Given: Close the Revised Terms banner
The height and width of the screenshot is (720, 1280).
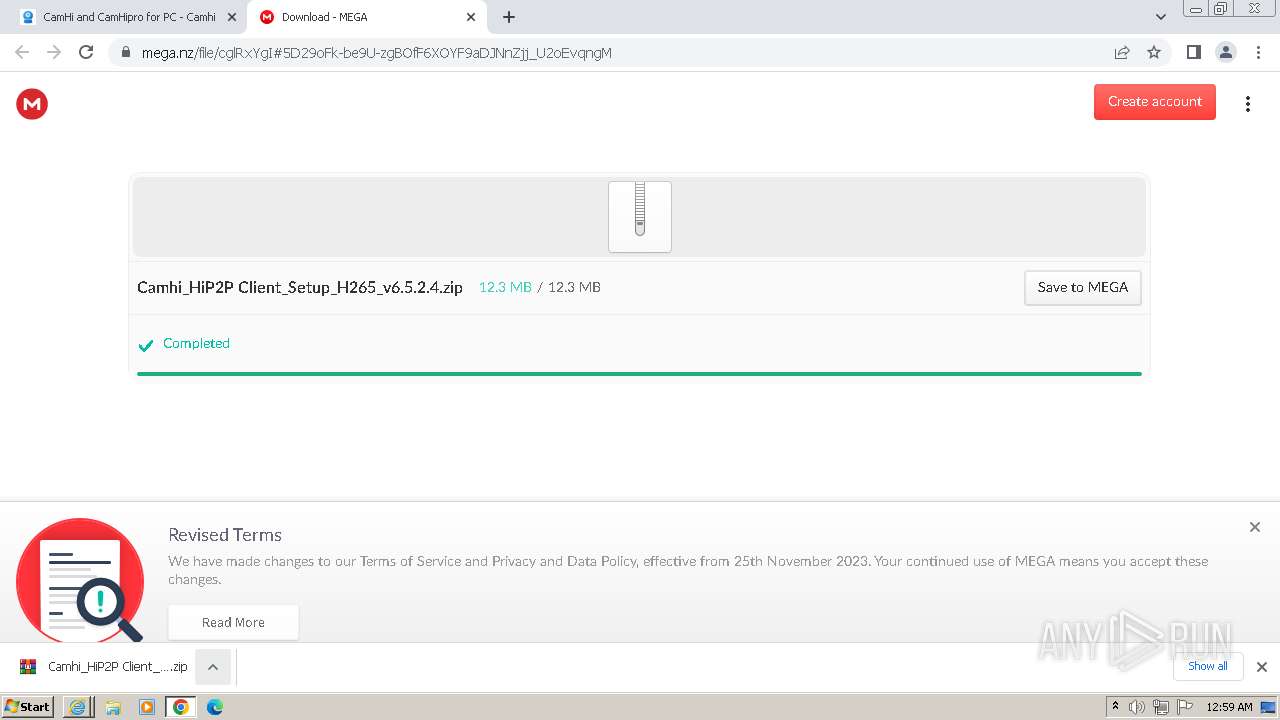Looking at the screenshot, I should (1254, 527).
